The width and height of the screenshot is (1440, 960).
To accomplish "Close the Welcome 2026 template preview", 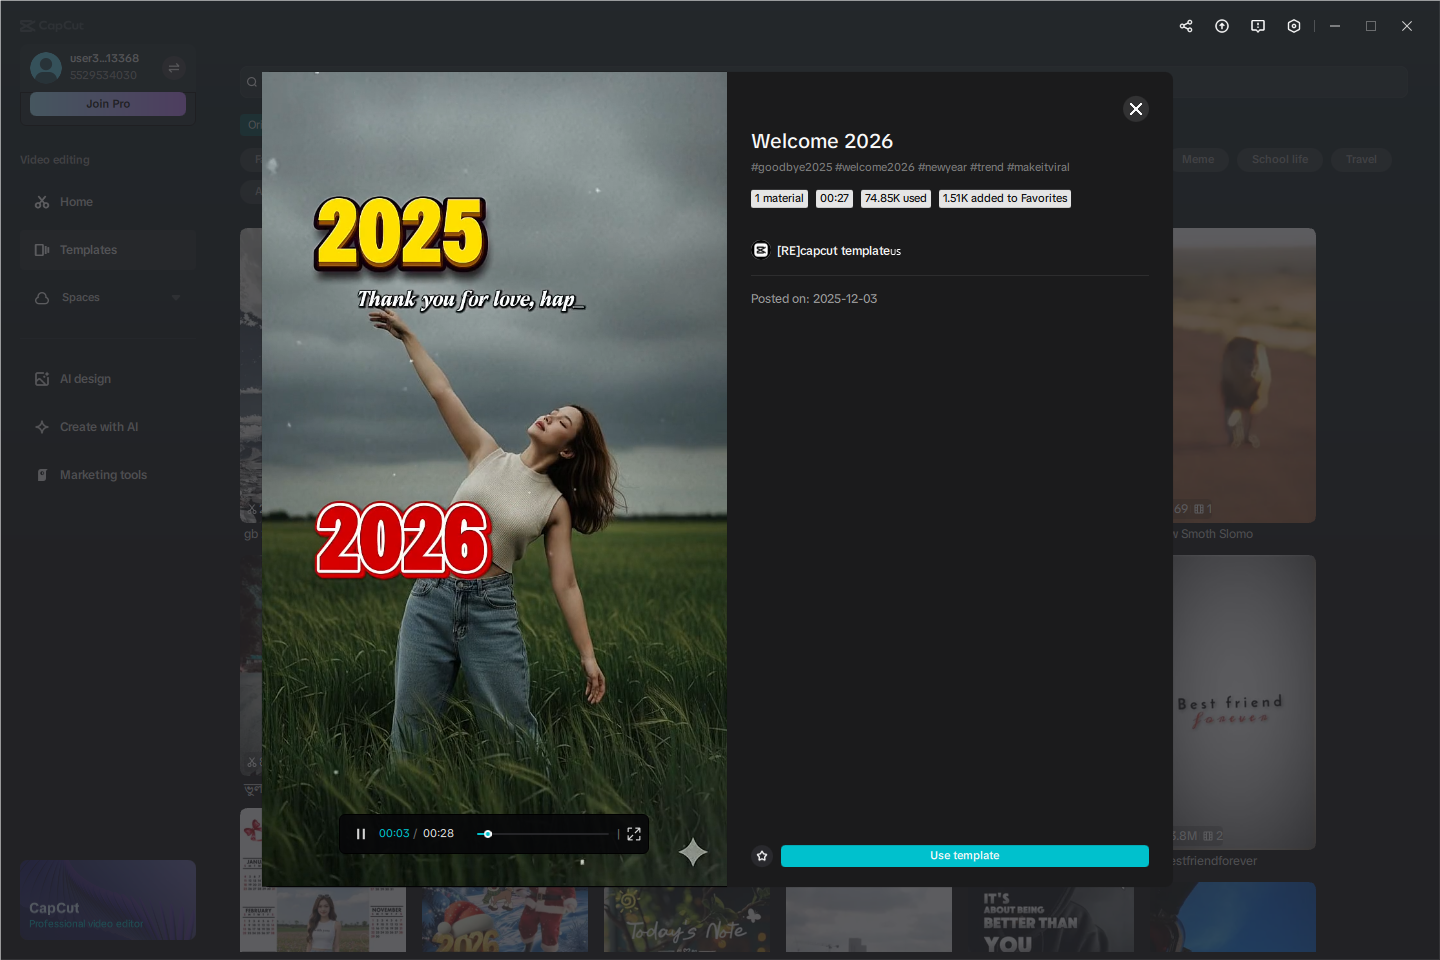I will click(x=1135, y=109).
